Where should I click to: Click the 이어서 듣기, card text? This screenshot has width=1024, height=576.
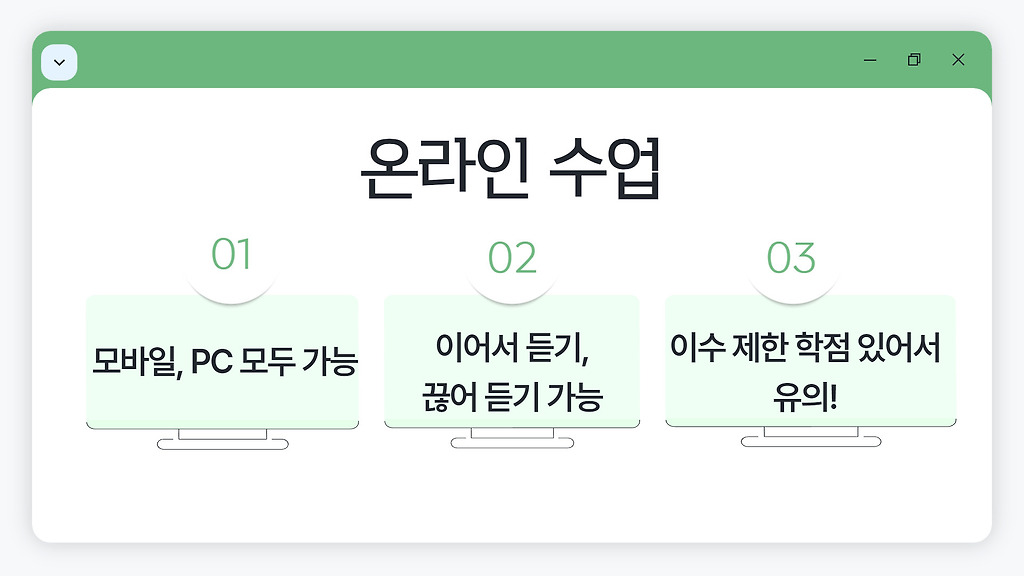pos(512,347)
